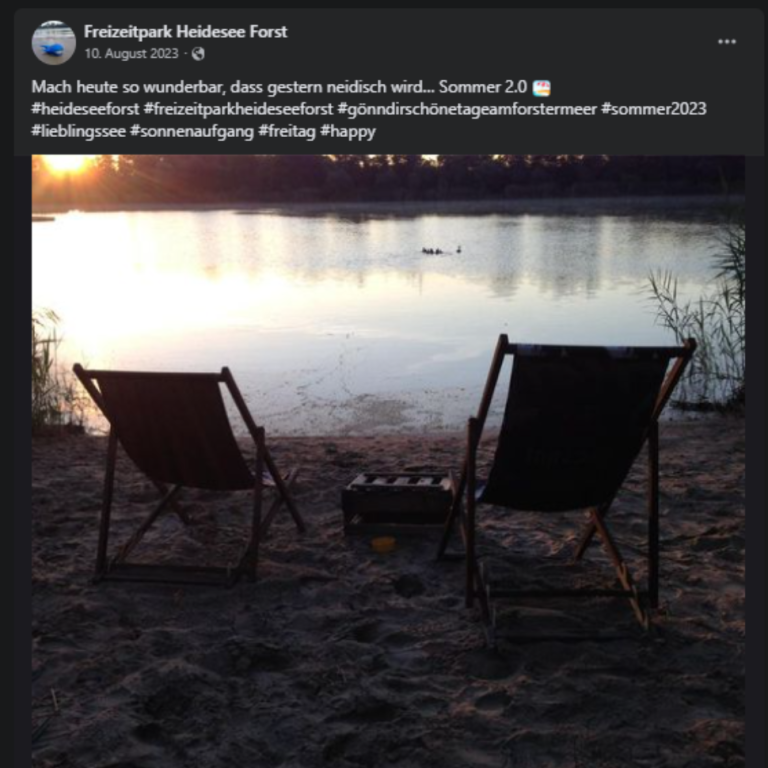768x768 pixels.
Task: Open the #lieblingssee hashtag
Action: [79, 131]
